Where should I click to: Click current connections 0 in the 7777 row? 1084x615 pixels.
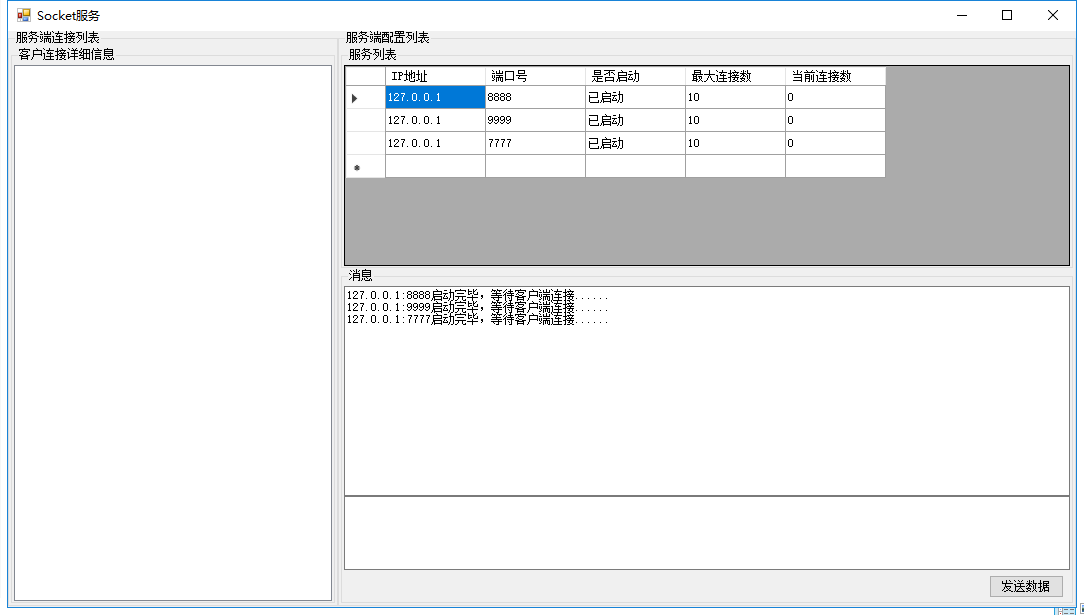[835, 143]
